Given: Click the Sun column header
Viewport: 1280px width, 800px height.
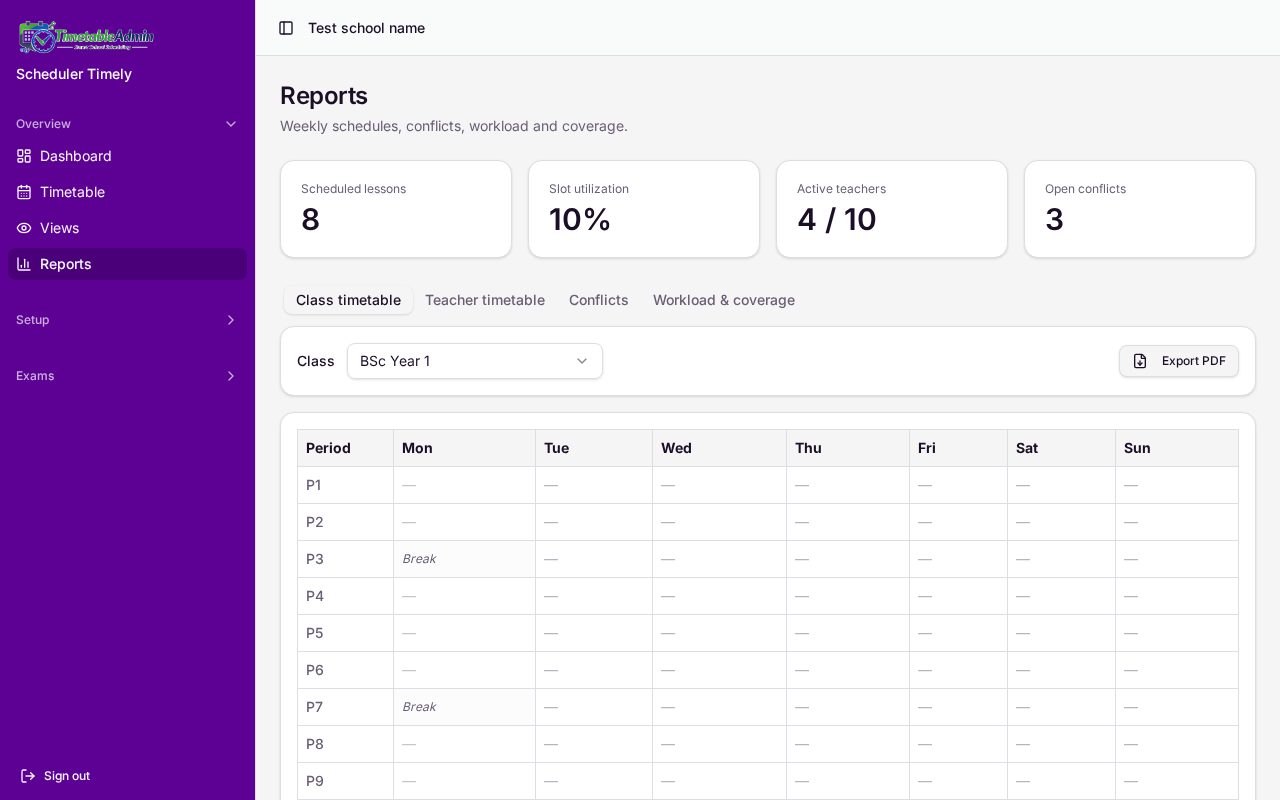Looking at the screenshot, I should point(1177,448).
